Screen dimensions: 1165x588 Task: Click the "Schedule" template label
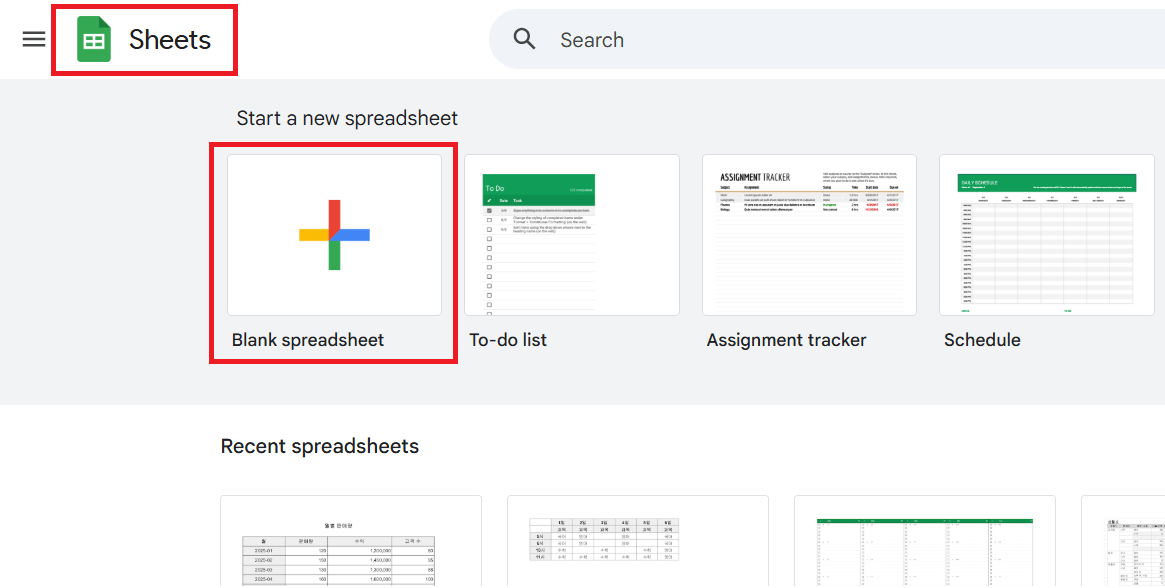(982, 340)
